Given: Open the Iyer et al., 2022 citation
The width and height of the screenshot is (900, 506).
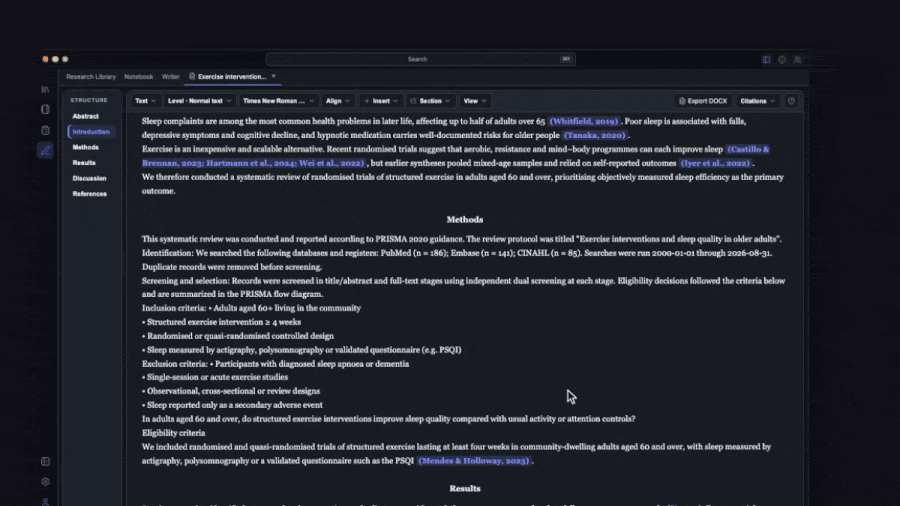Looking at the screenshot, I should pos(715,164).
